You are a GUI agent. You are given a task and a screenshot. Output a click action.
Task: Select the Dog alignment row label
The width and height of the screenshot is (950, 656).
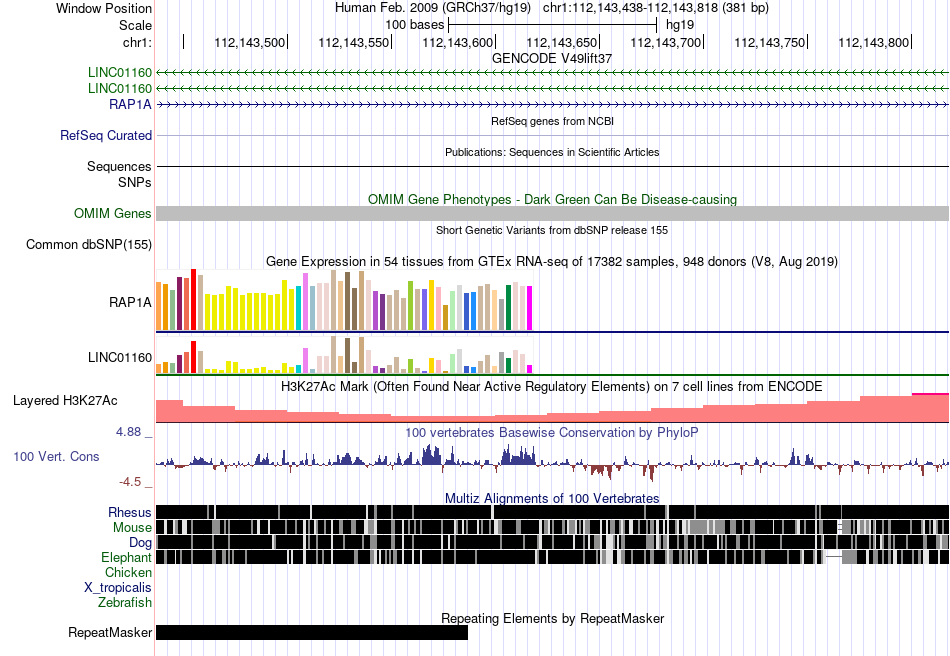tap(140, 543)
